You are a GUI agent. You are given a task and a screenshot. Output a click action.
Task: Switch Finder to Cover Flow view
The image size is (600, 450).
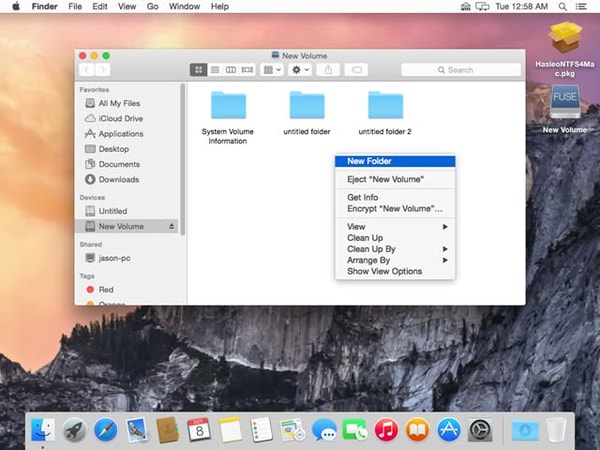pyautogui.click(x=247, y=70)
